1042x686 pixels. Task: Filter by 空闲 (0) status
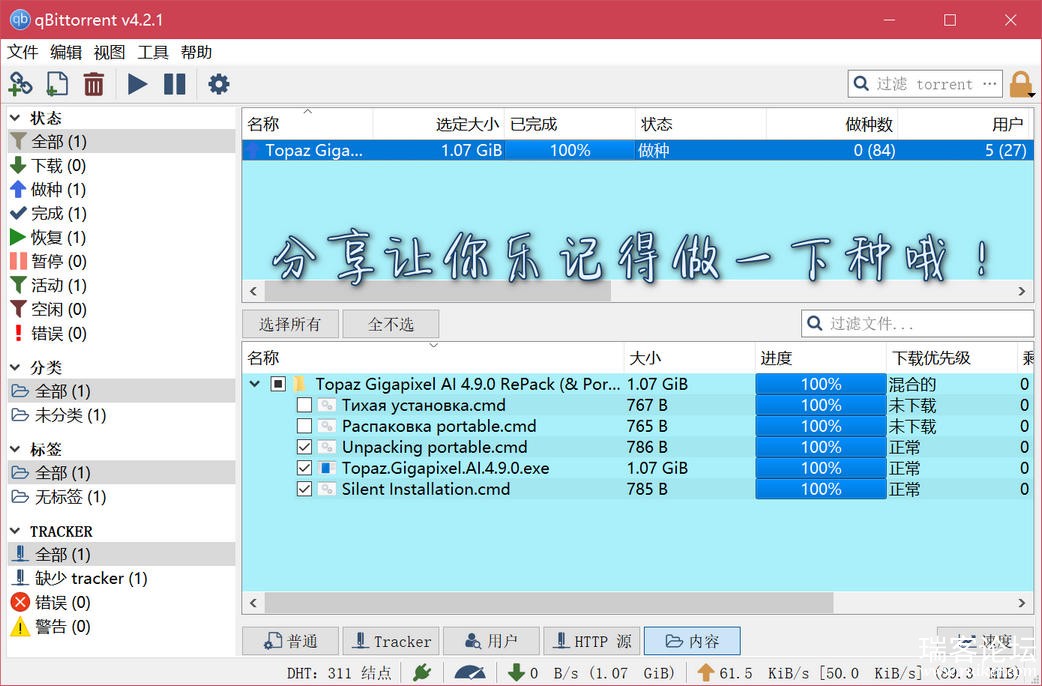tap(122, 309)
